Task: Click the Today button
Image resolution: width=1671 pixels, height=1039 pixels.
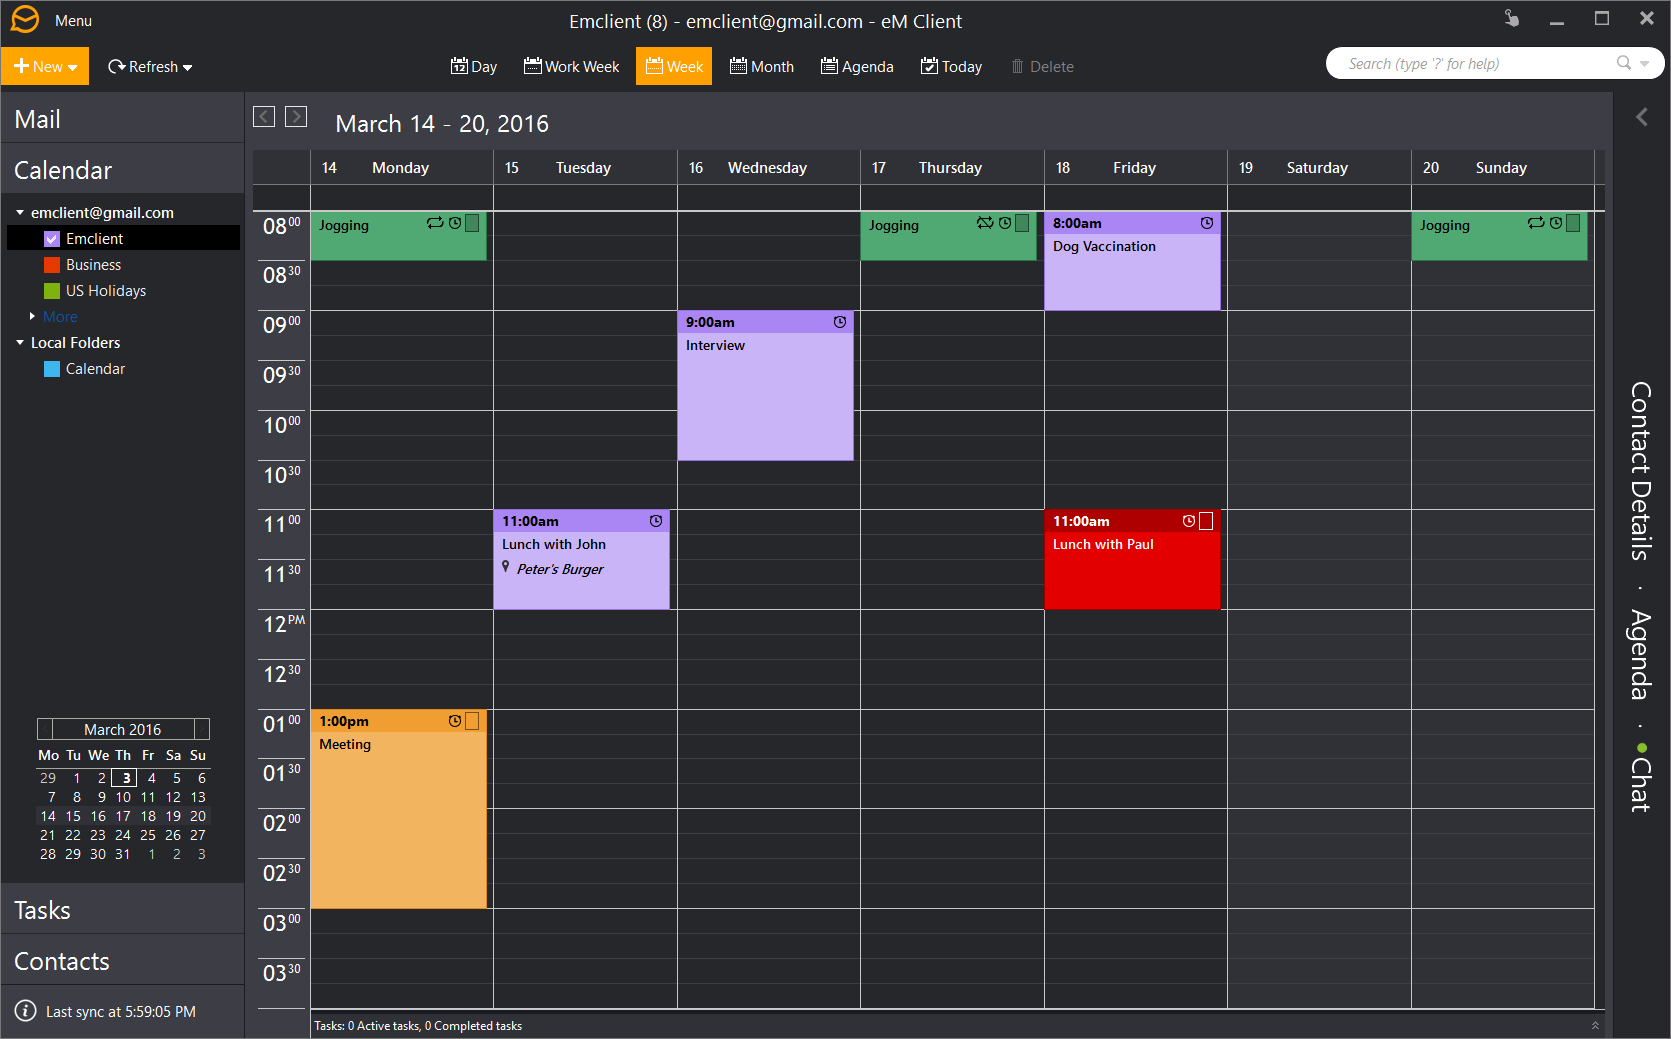Action: (x=951, y=67)
